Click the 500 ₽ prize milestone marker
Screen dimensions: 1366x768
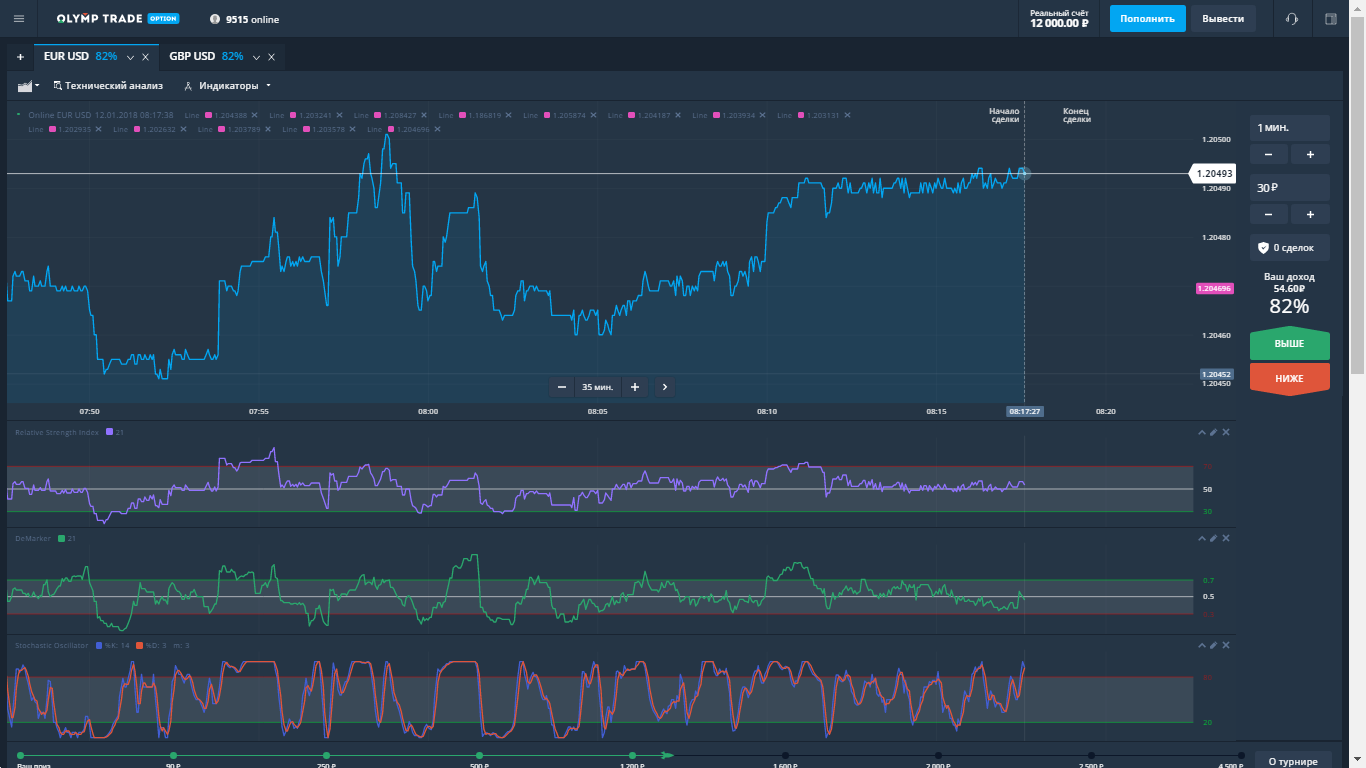coord(479,756)
